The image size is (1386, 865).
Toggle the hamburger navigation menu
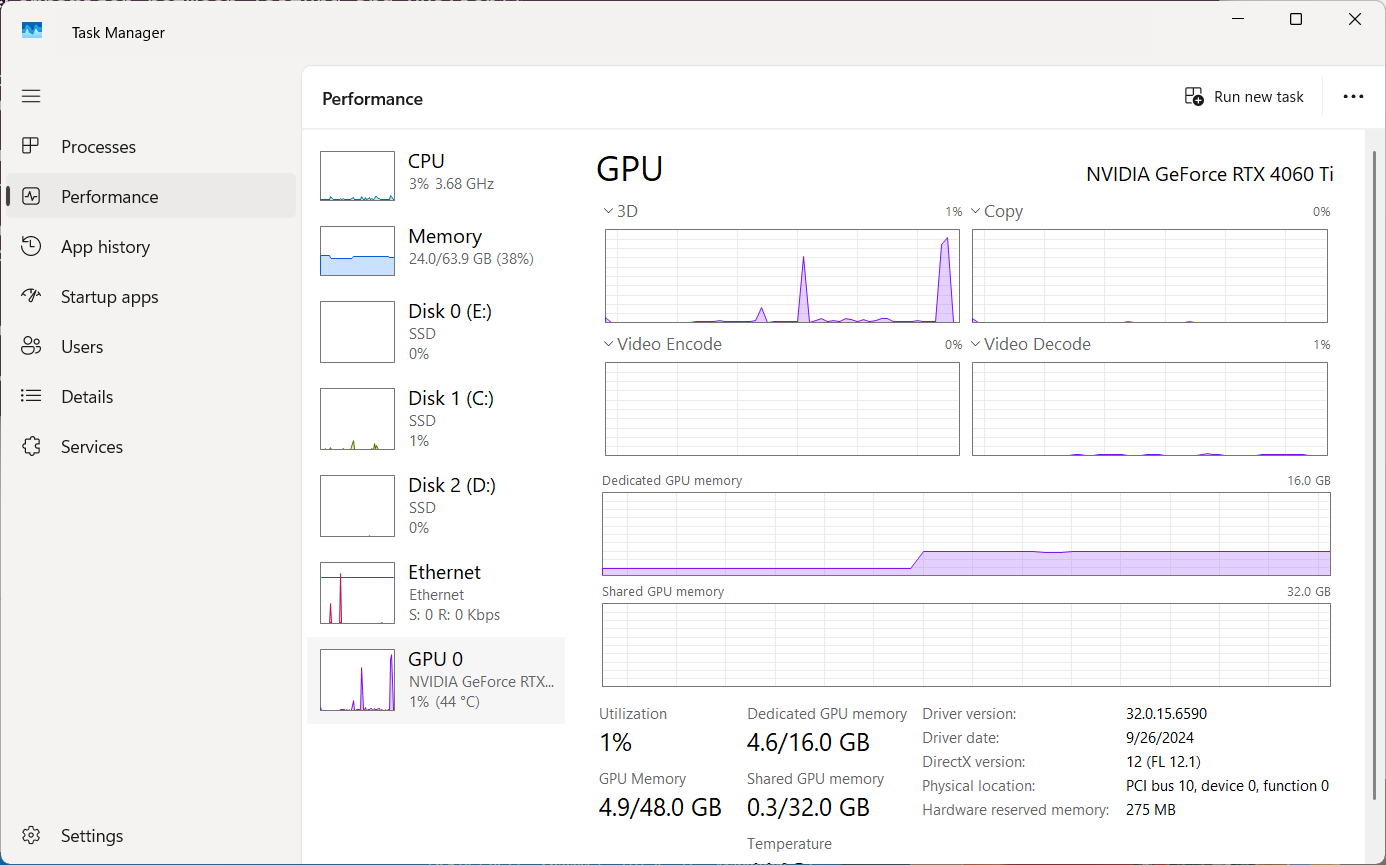click(x=31, y=96)
